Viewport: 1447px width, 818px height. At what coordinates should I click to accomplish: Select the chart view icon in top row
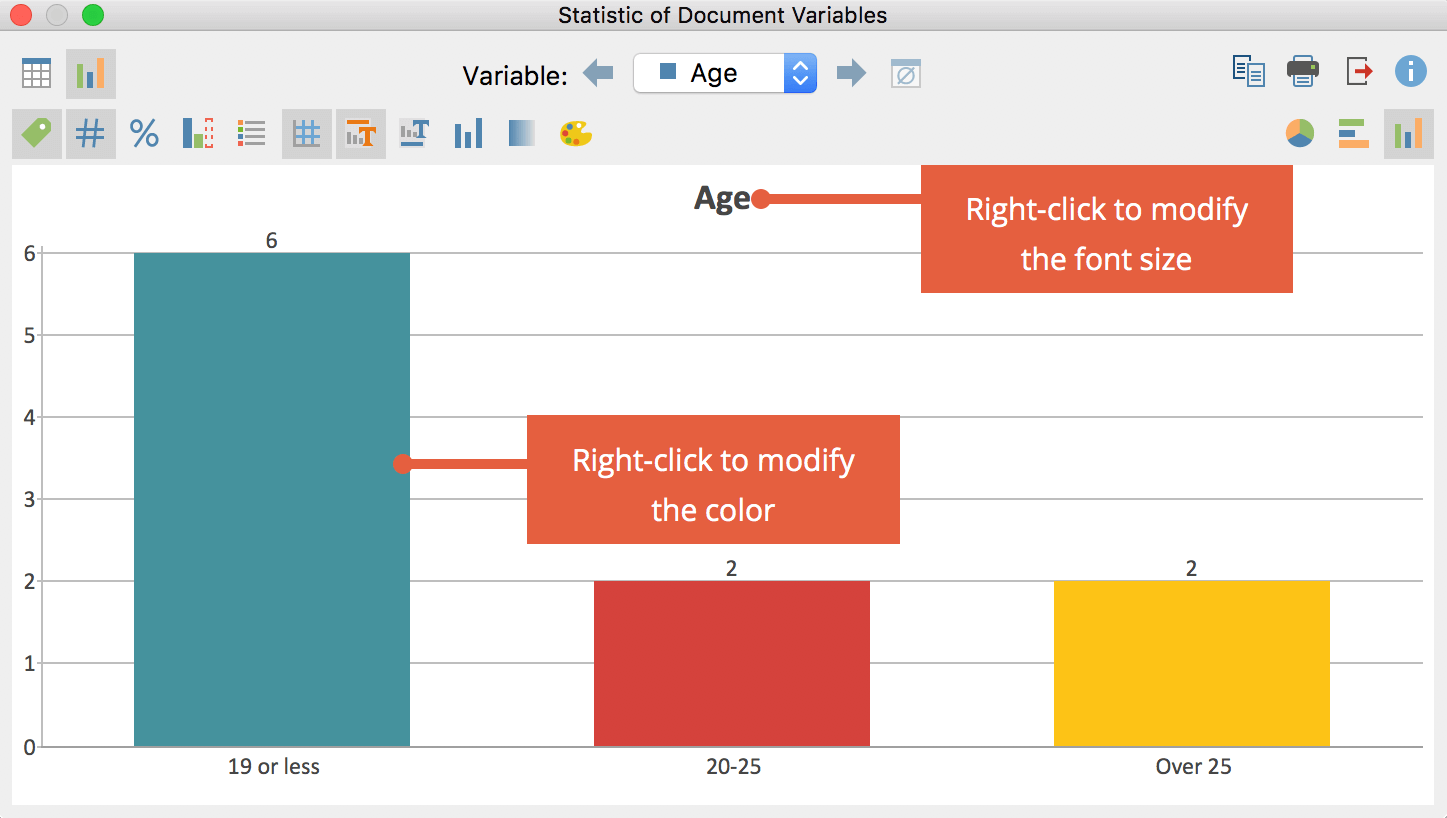point(91,73)
